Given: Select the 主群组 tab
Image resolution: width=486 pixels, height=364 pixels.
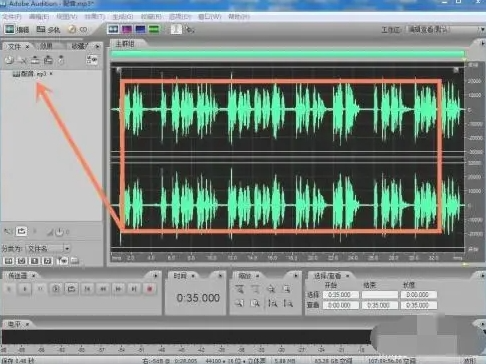Looking at the screenshot, I should 125,44.
